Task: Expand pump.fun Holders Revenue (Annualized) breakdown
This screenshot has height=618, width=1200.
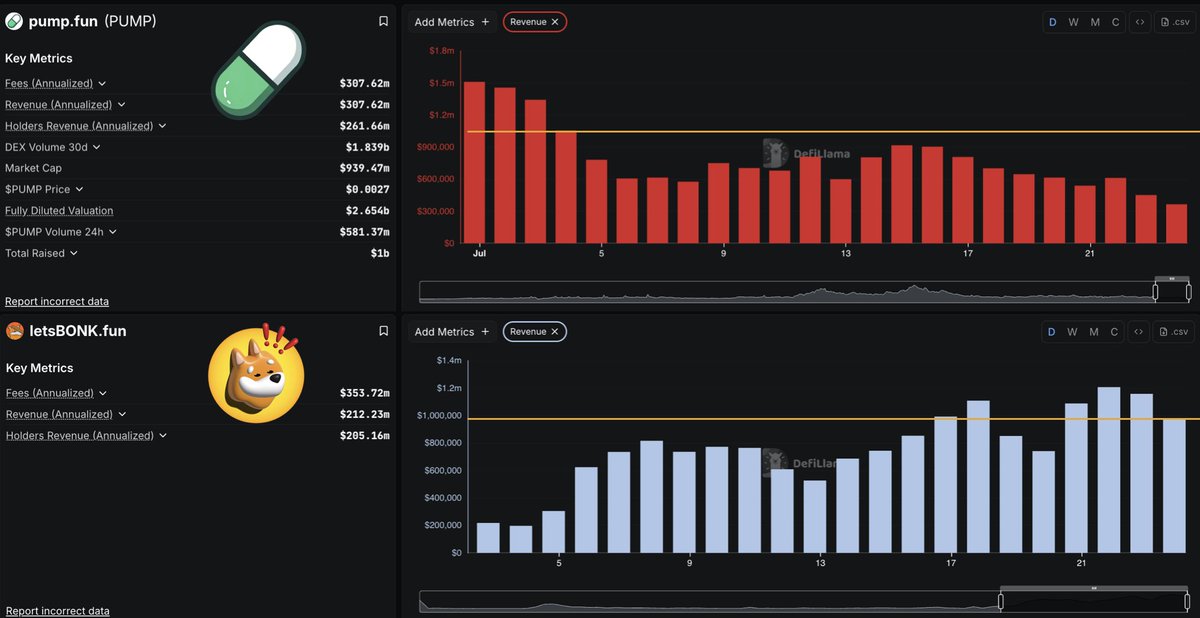Action: point(162,126)
